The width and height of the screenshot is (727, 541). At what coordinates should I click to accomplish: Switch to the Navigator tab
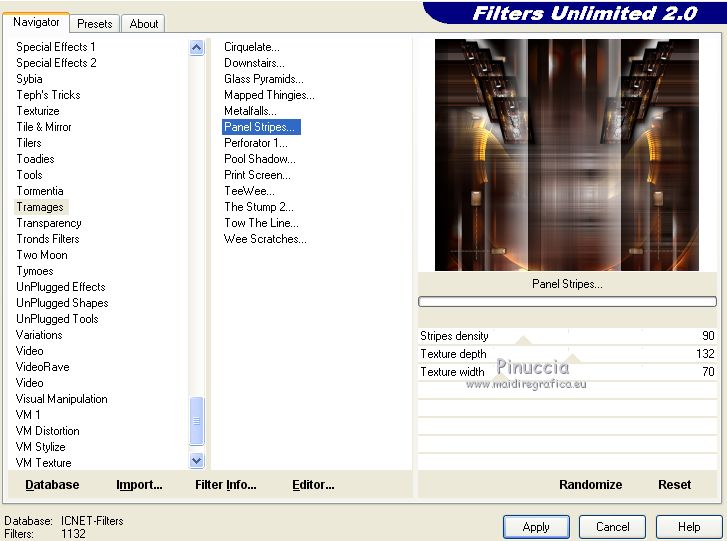tap(36, 22)
